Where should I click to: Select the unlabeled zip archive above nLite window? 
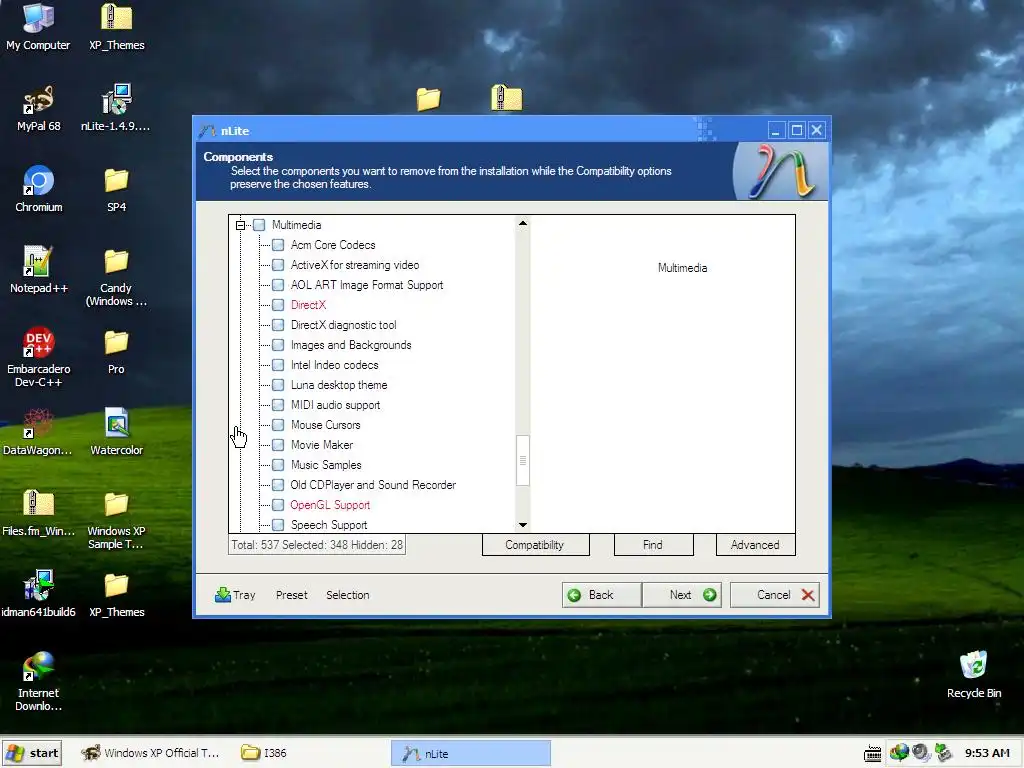click(506, 98)
